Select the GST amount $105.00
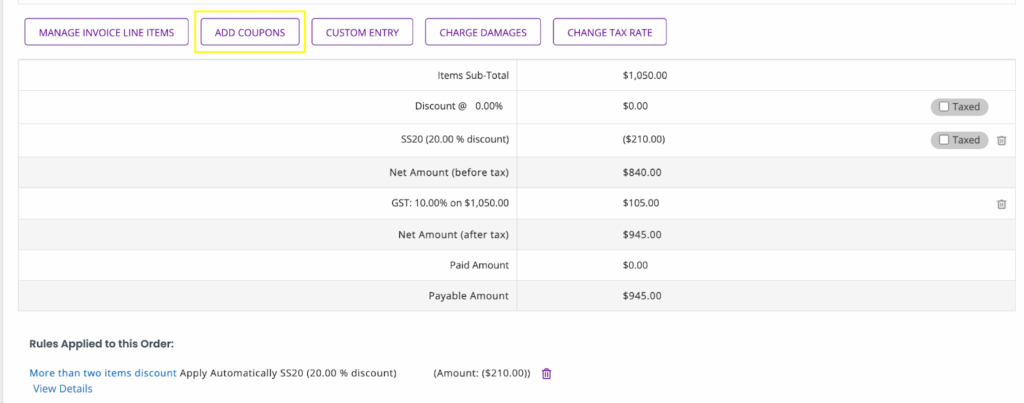The image size is (1024, 403). tap(641, 203)
